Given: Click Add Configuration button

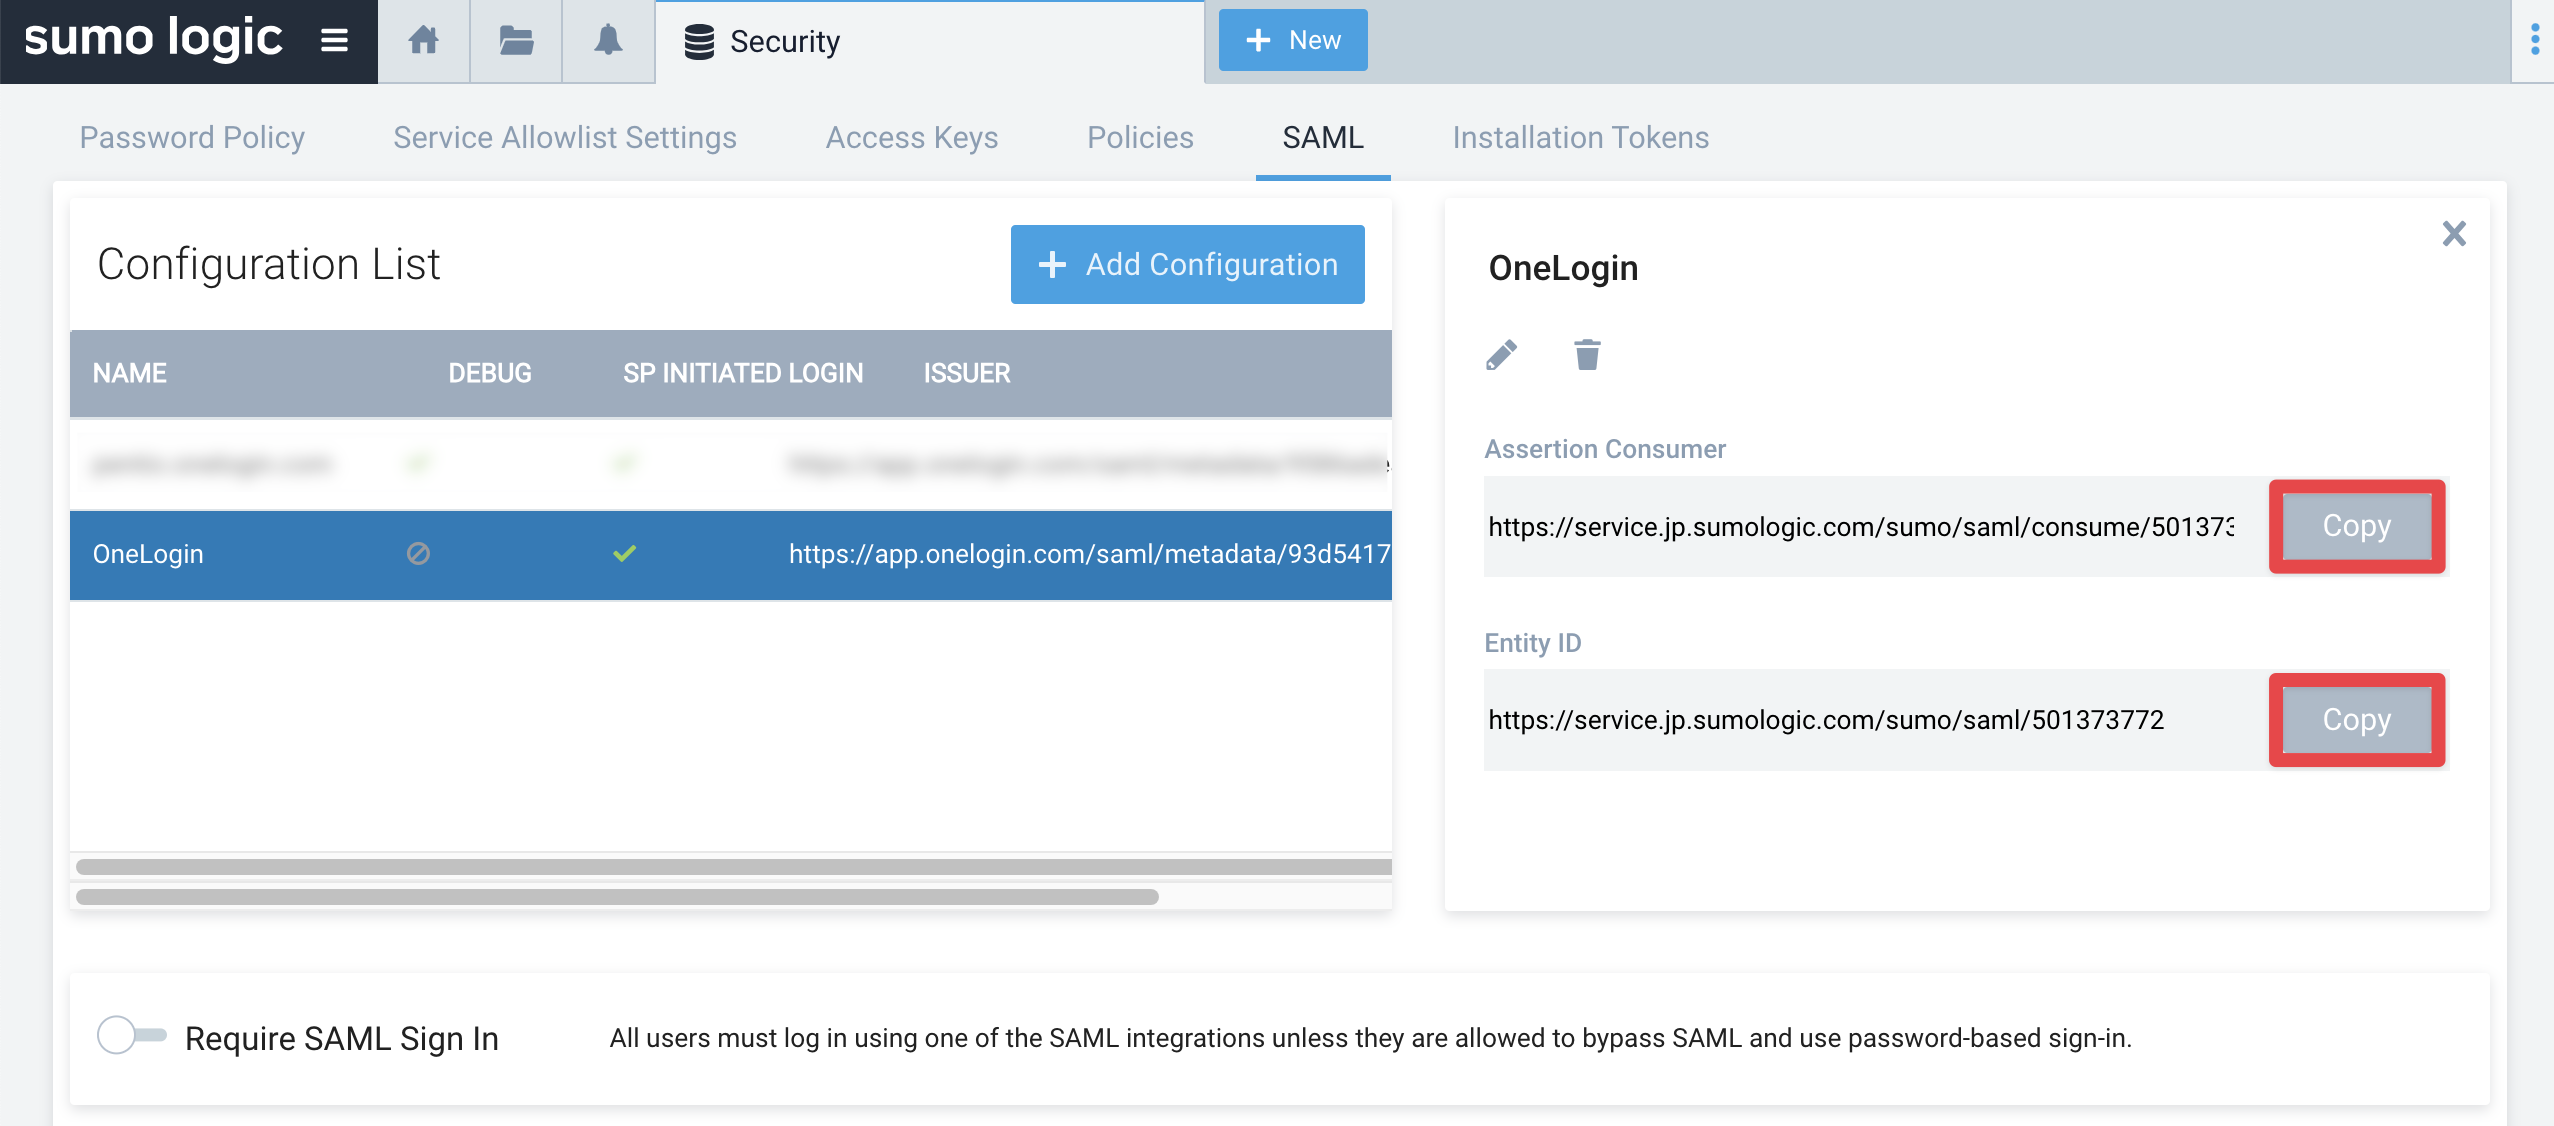Looking at the screenshot, I should click(x=1188, y=264).
